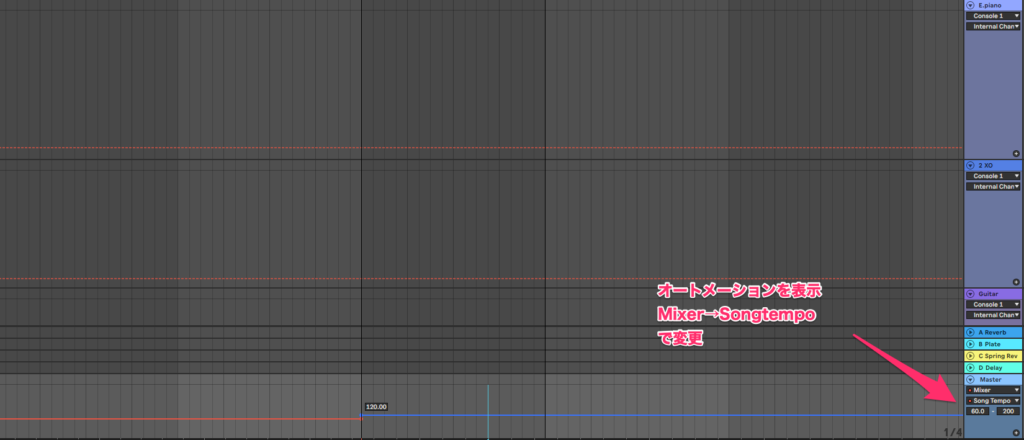The width and height of the screenshot is (1024, 440).
Task: Add automation lane on E.piano track
Action: (1016, 153)
